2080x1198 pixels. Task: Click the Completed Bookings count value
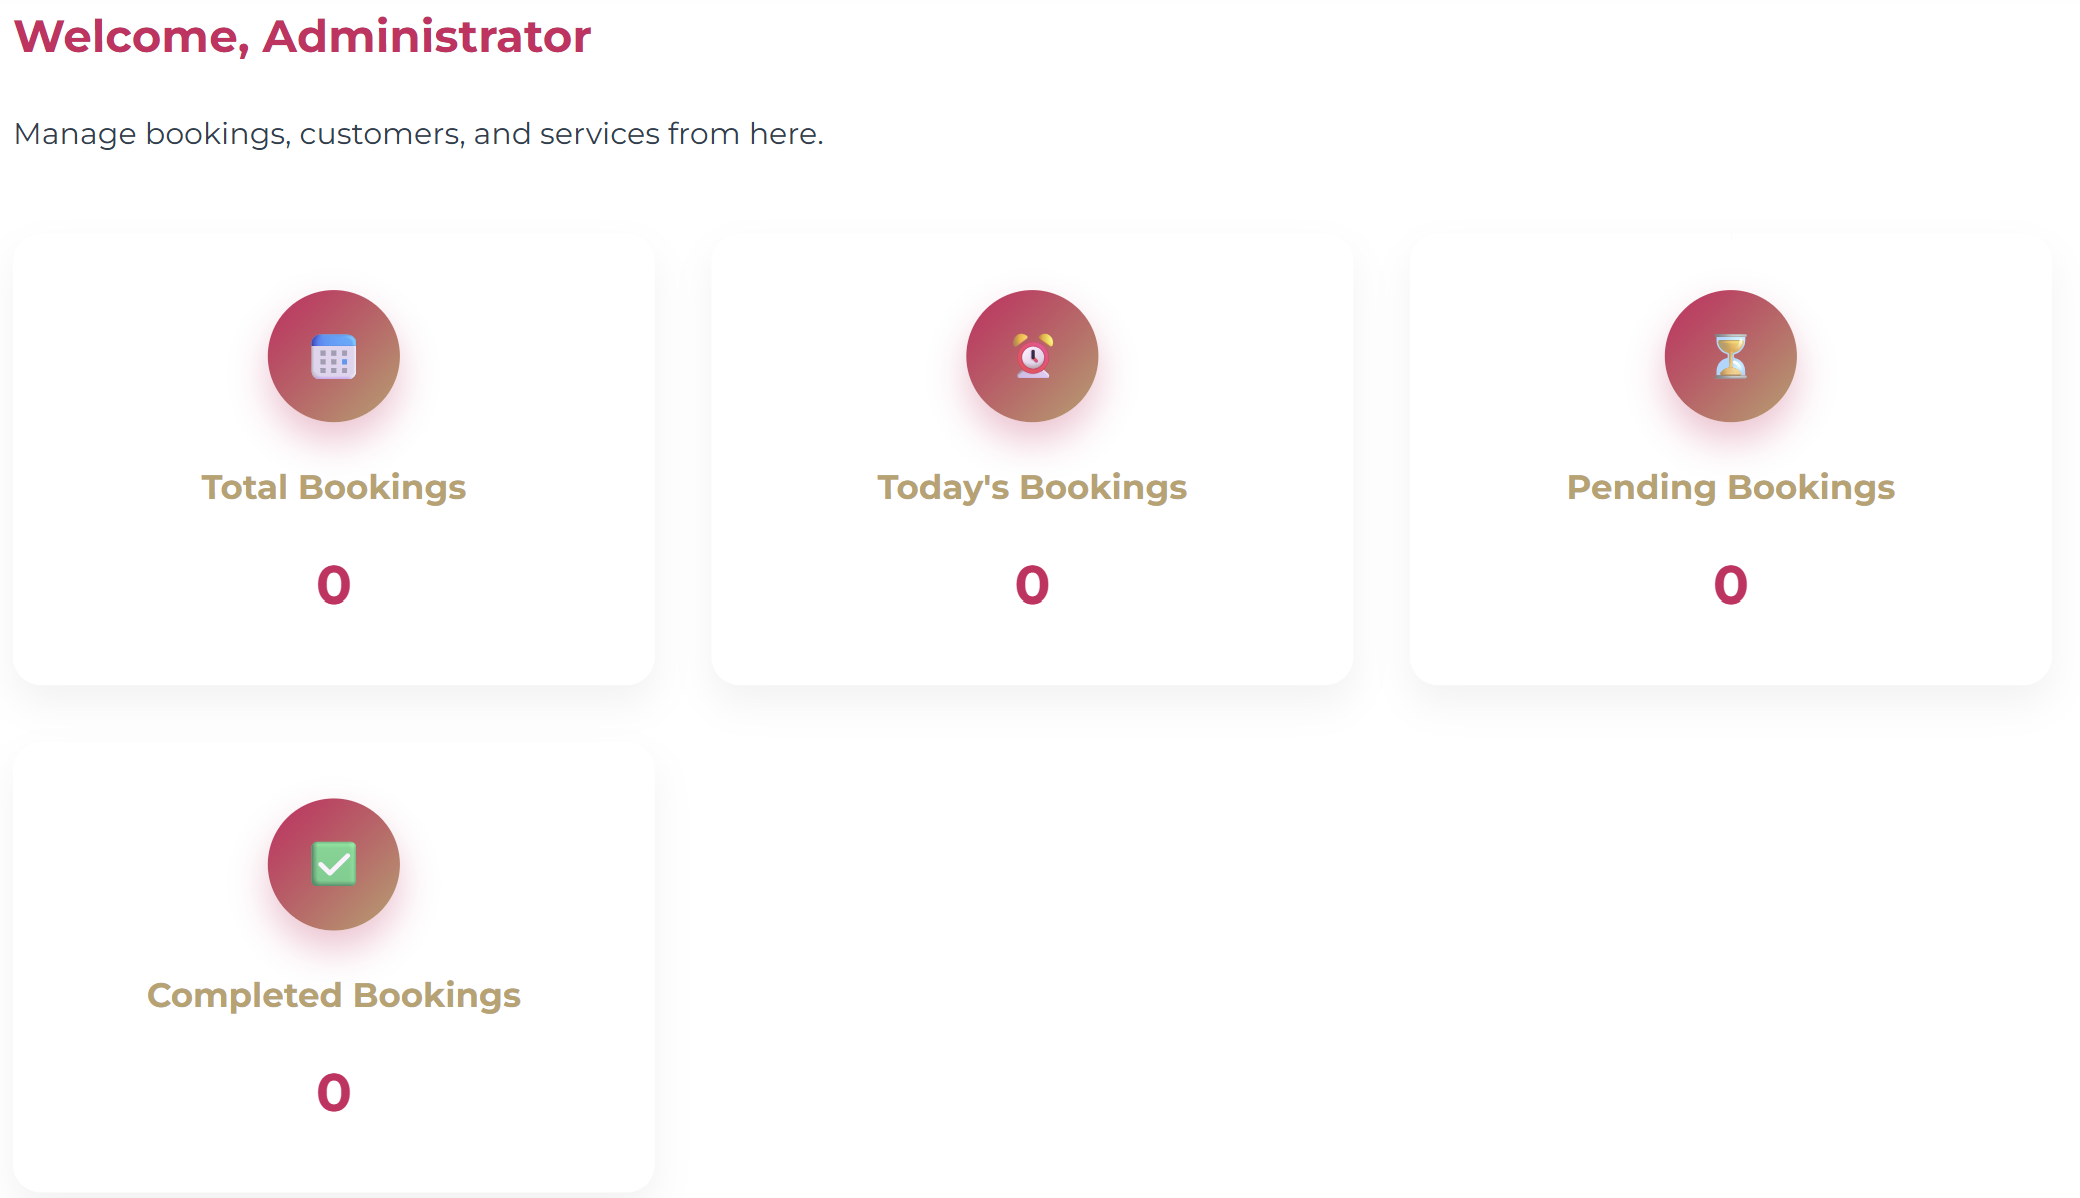point(333,1092)
